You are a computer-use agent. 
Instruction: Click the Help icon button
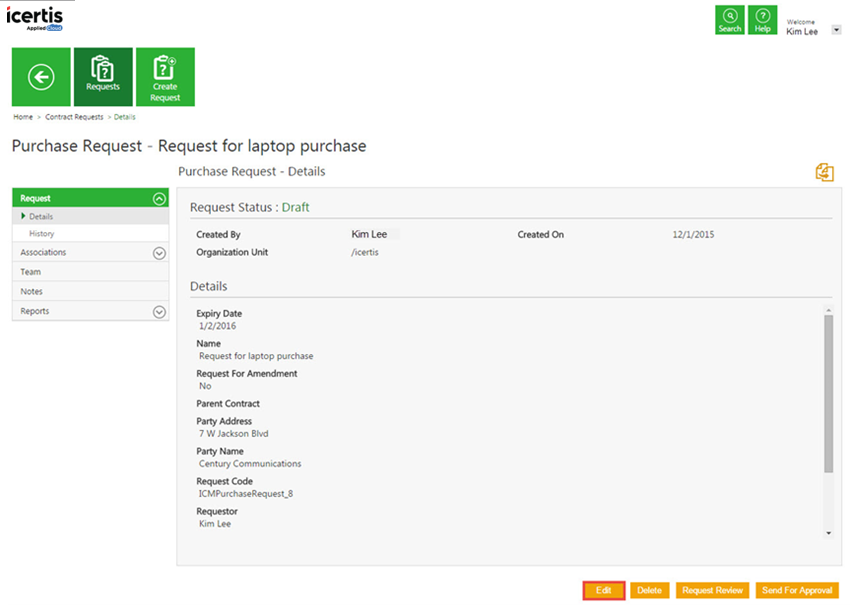(763, 20)
